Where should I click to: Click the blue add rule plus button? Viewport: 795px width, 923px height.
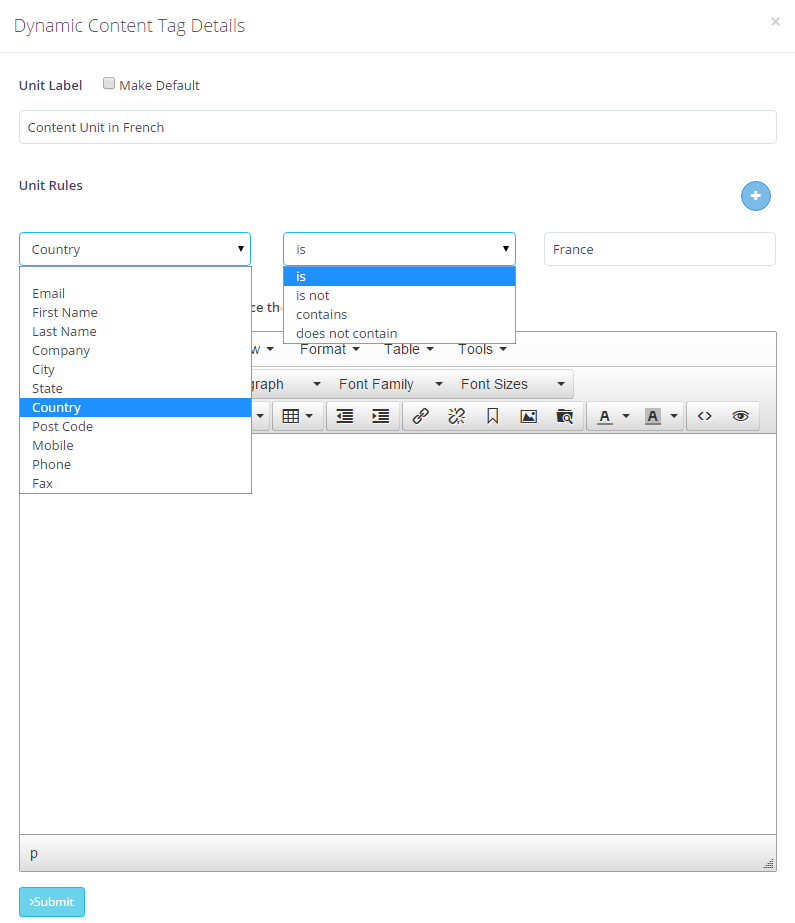755,196
